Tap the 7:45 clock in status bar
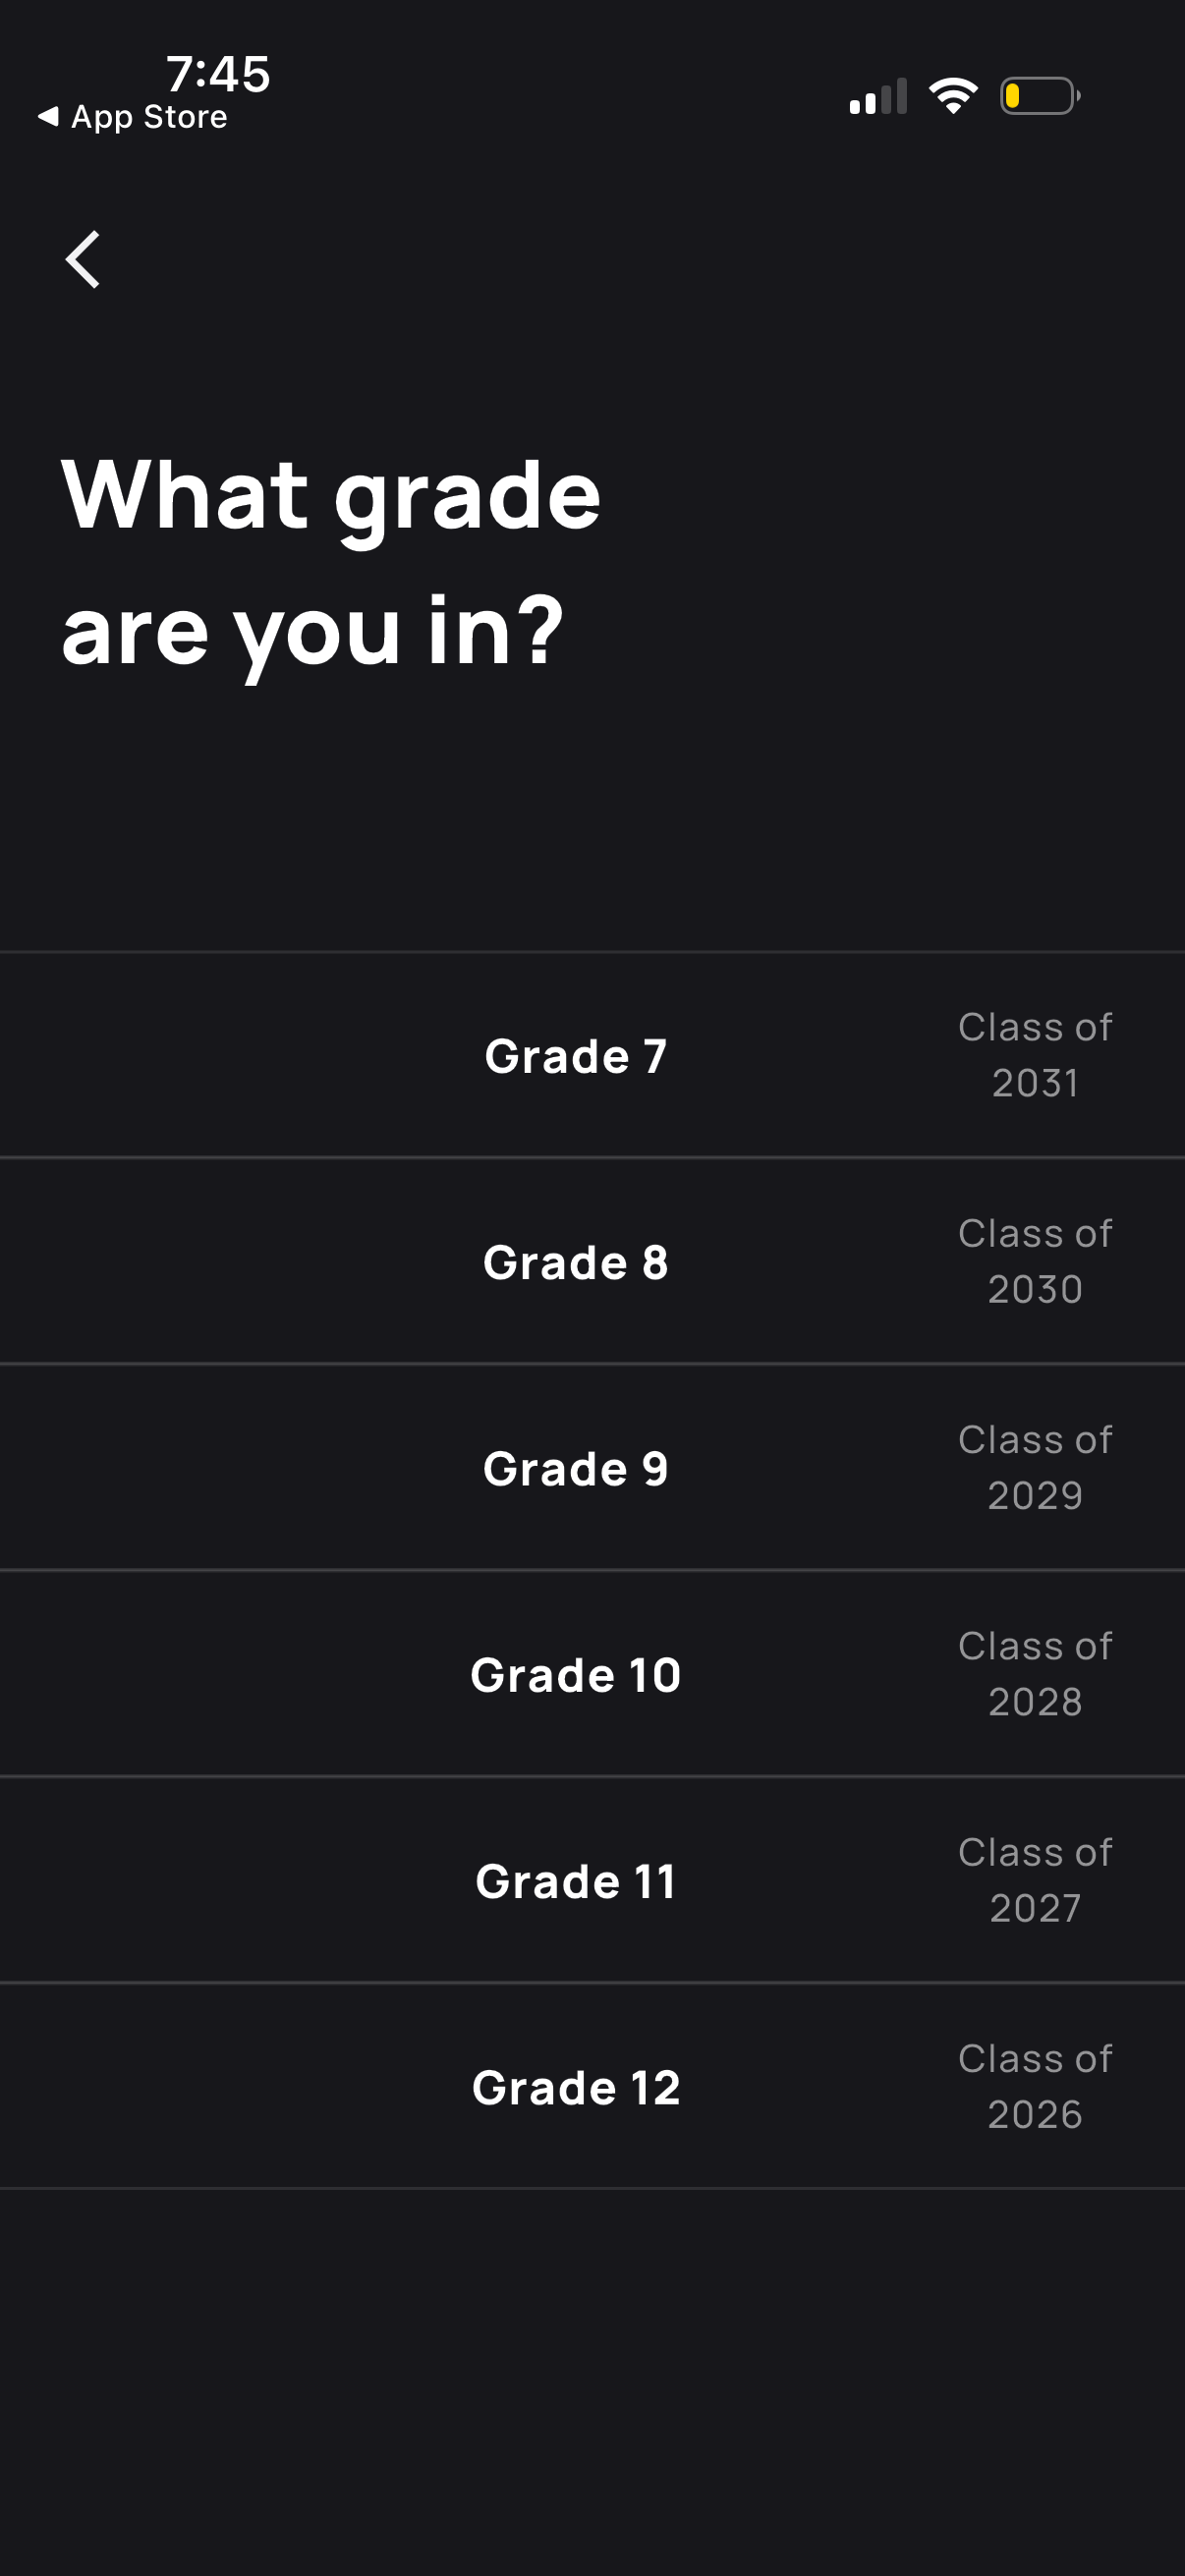The image size is (1185, 2576). click(x=218, y=74)
